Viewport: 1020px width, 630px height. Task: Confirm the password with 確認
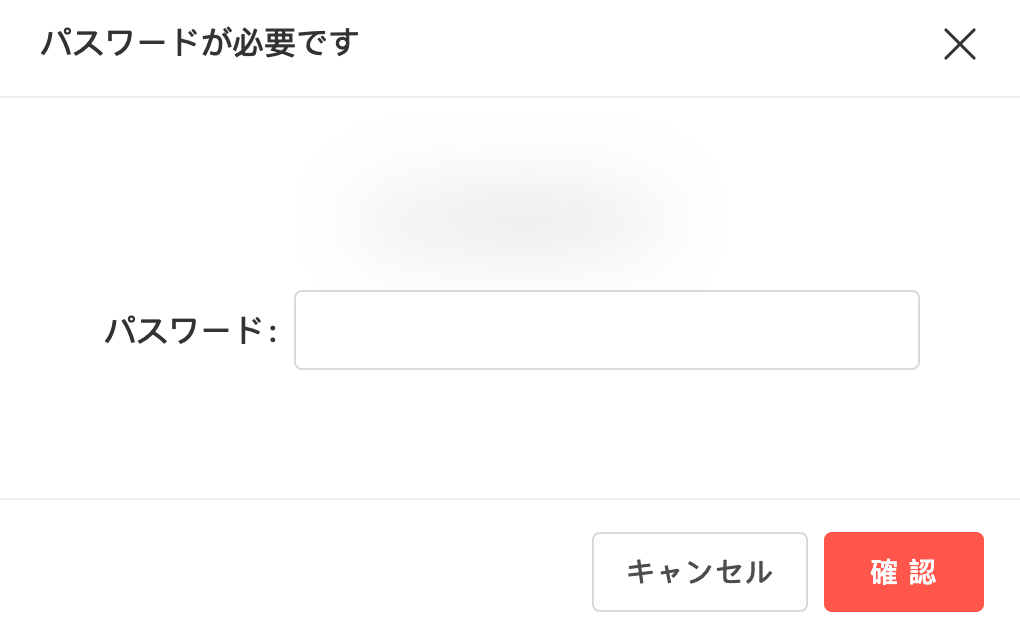point(904,572)
